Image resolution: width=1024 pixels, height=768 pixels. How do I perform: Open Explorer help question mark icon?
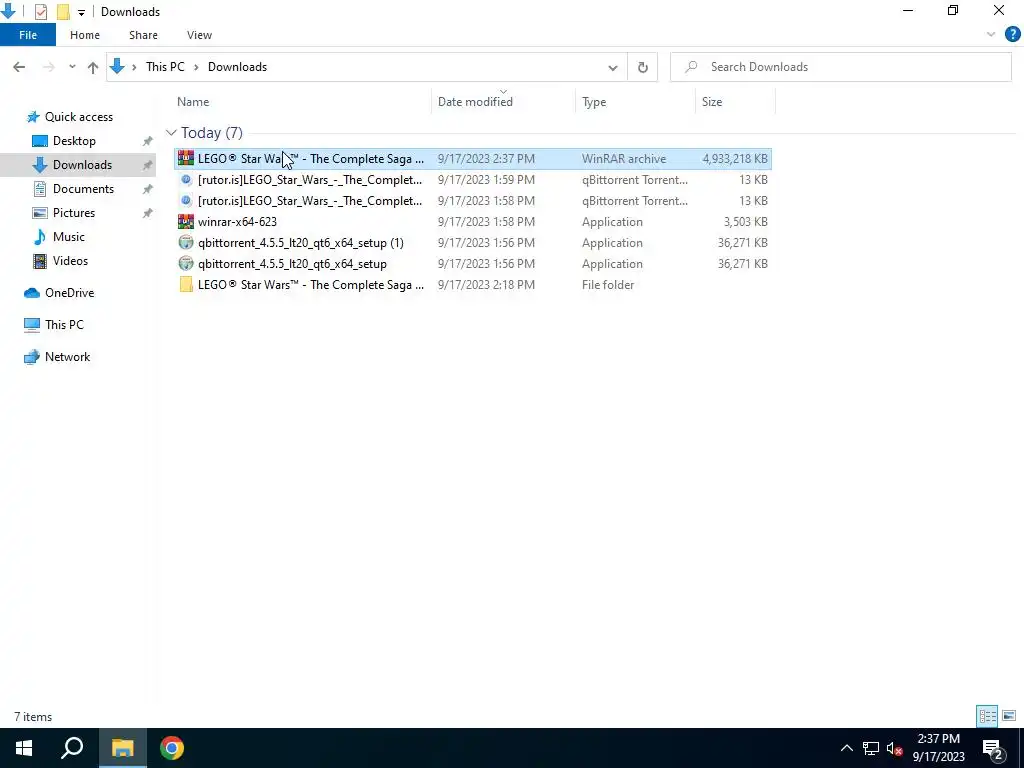pyautogui.click(x=1012, y=35)
